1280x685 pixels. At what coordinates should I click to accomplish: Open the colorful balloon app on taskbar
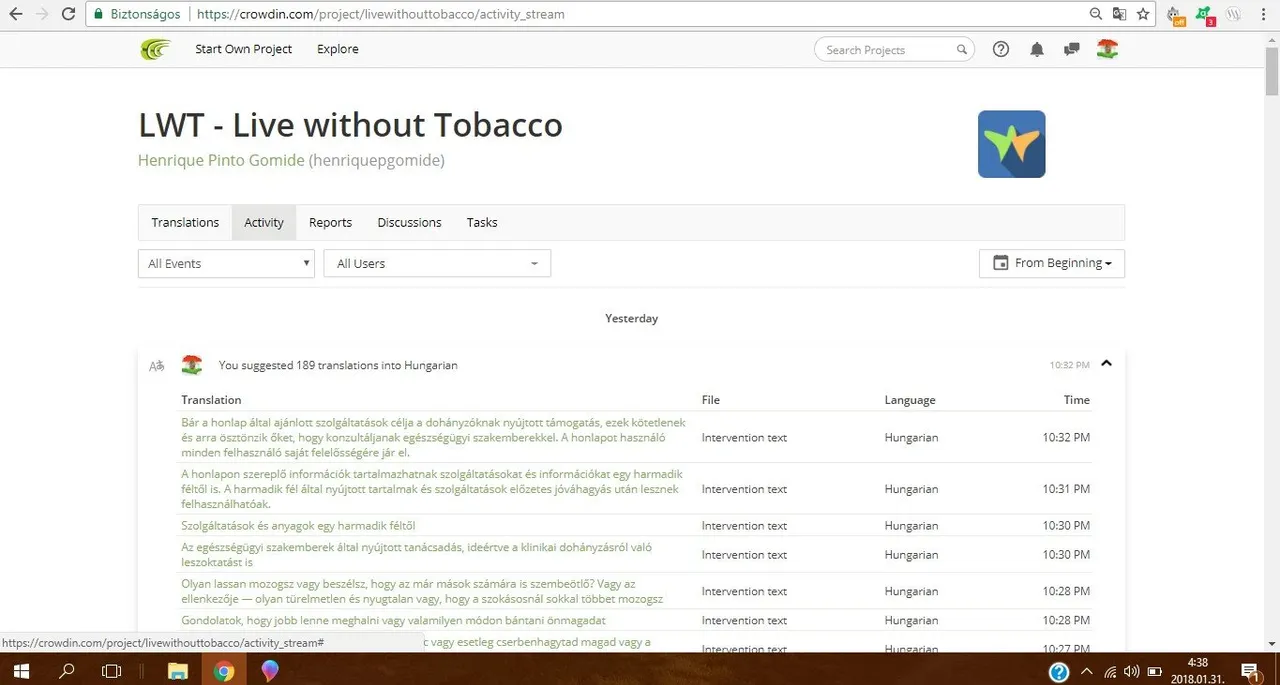tap(269, 670)
